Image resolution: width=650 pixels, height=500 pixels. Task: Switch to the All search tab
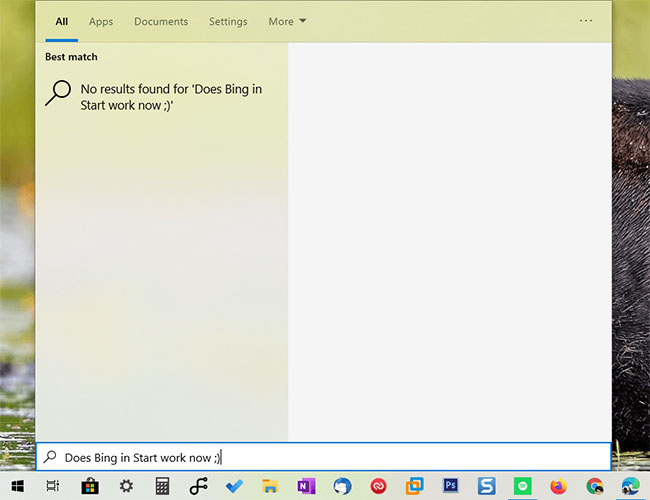click(x=62, y=22)
